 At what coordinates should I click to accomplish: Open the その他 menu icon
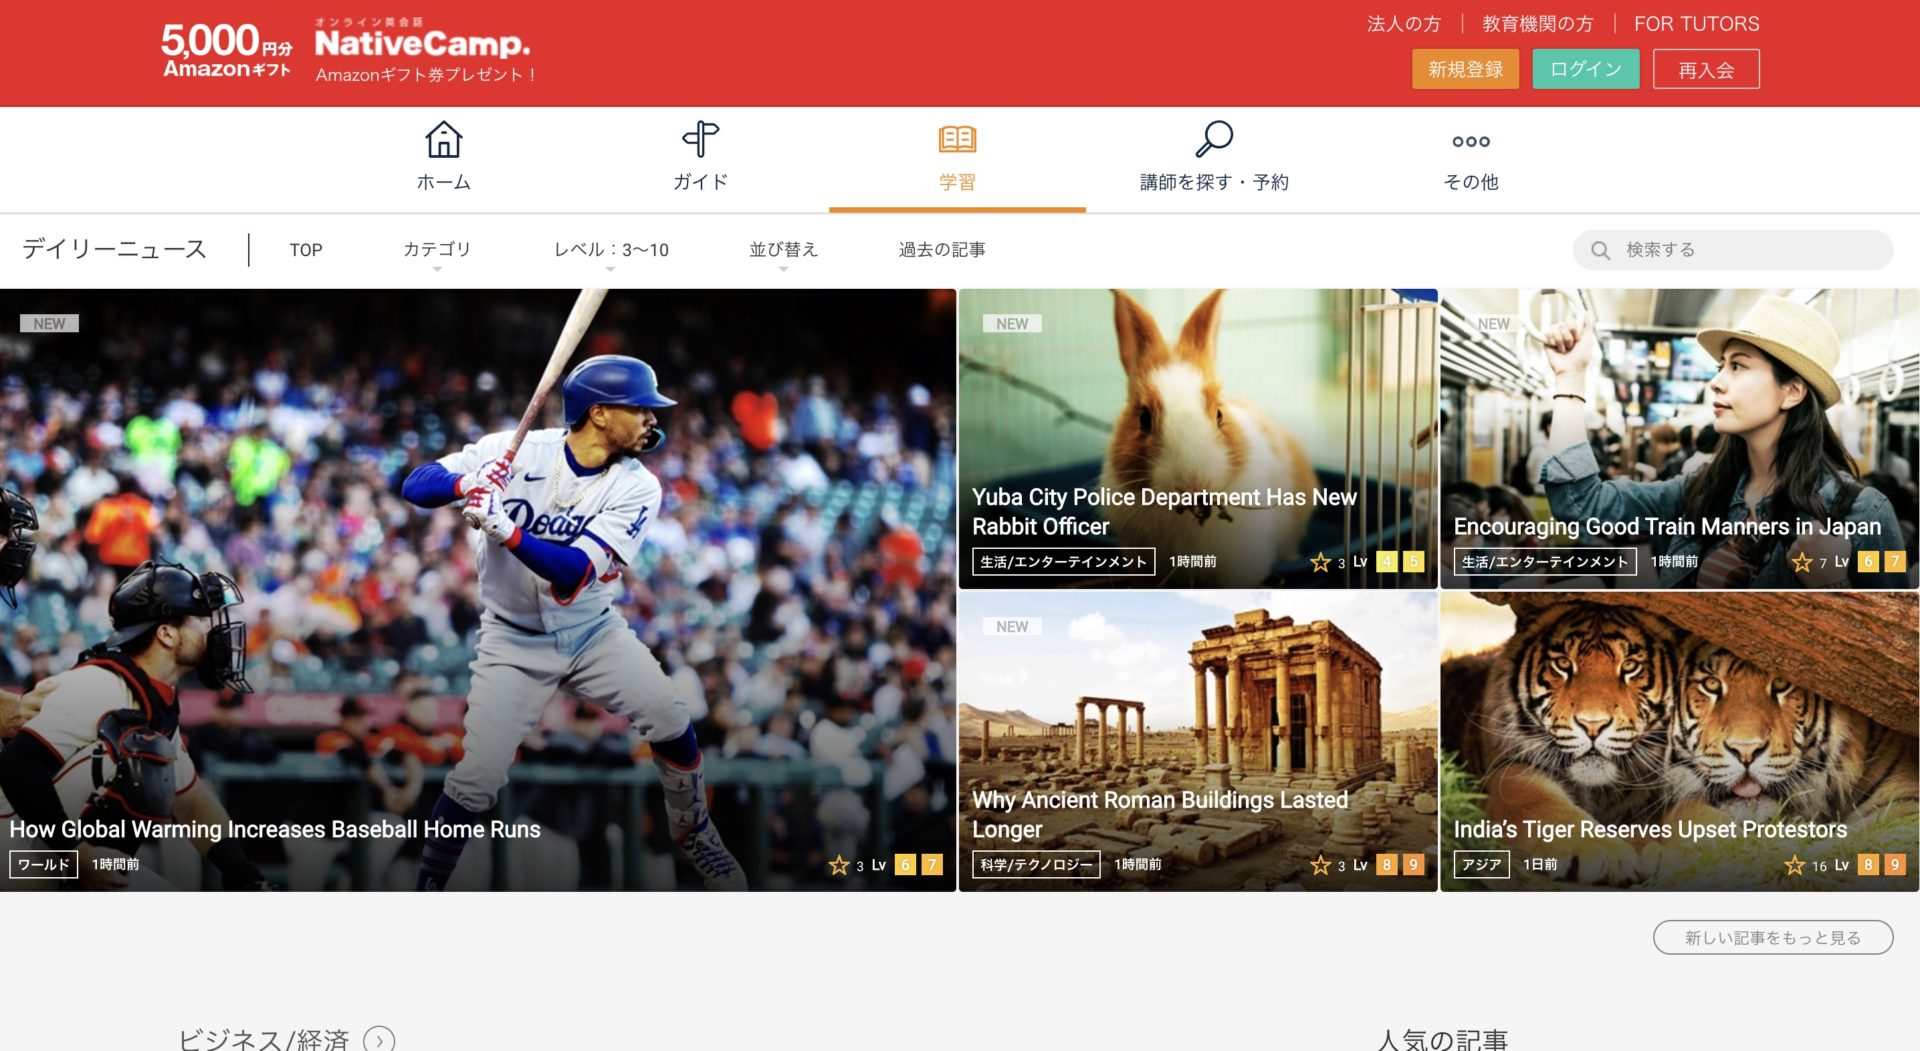(1469, 142)
